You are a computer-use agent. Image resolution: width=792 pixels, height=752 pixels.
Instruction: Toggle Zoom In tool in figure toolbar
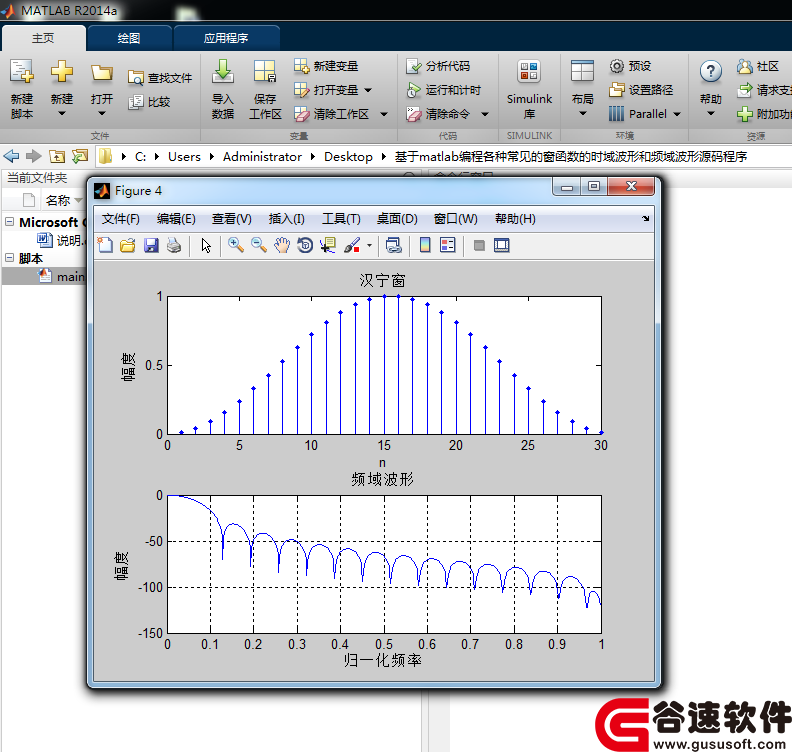tap(236, 245)
